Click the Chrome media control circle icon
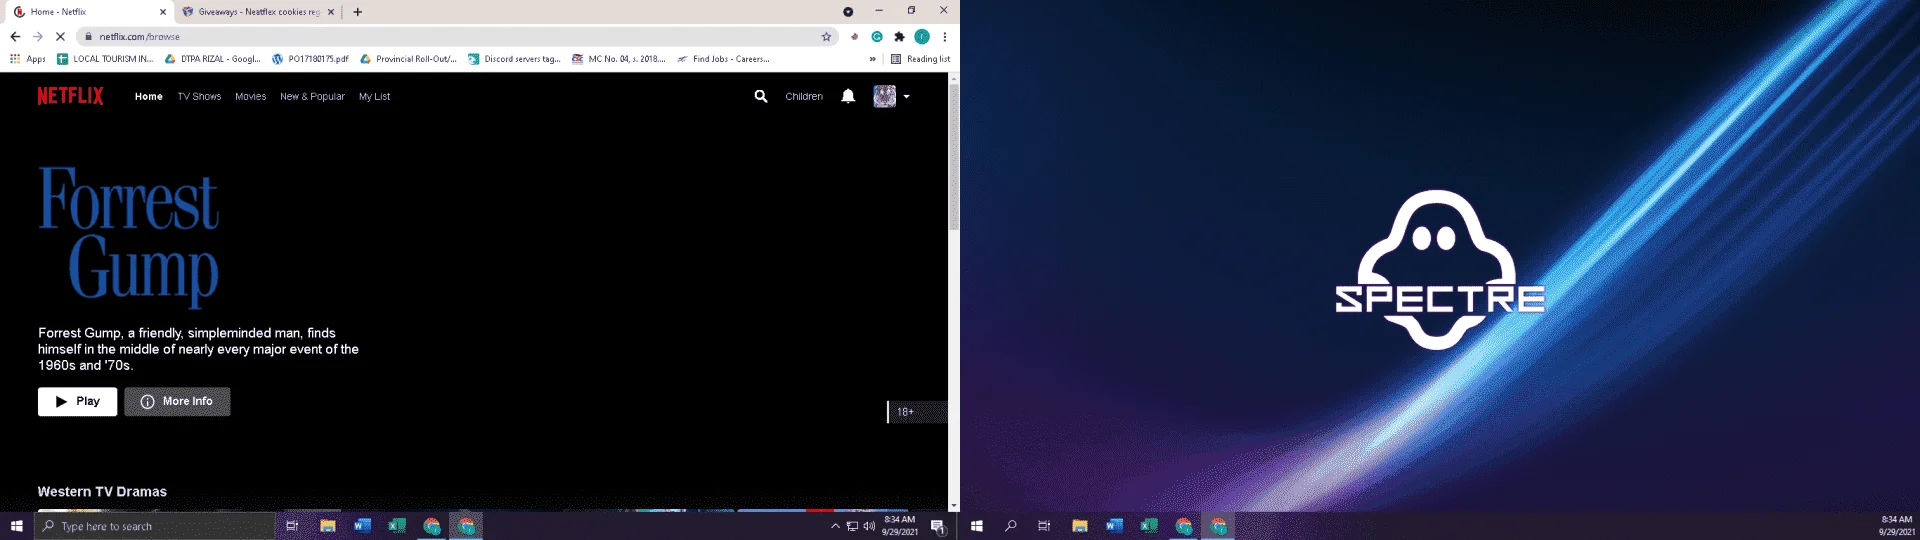Screen dimensions: 1920x540 click(x=848, y=12)
